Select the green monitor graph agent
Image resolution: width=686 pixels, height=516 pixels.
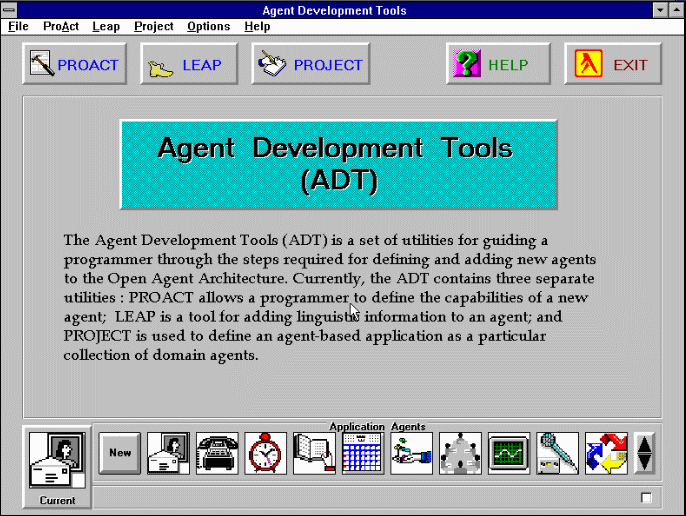click(x=509, y=453)
